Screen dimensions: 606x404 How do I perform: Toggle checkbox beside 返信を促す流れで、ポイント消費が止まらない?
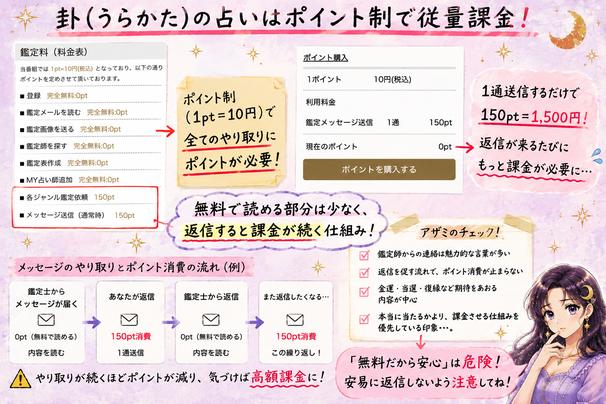tap(364, 273)
